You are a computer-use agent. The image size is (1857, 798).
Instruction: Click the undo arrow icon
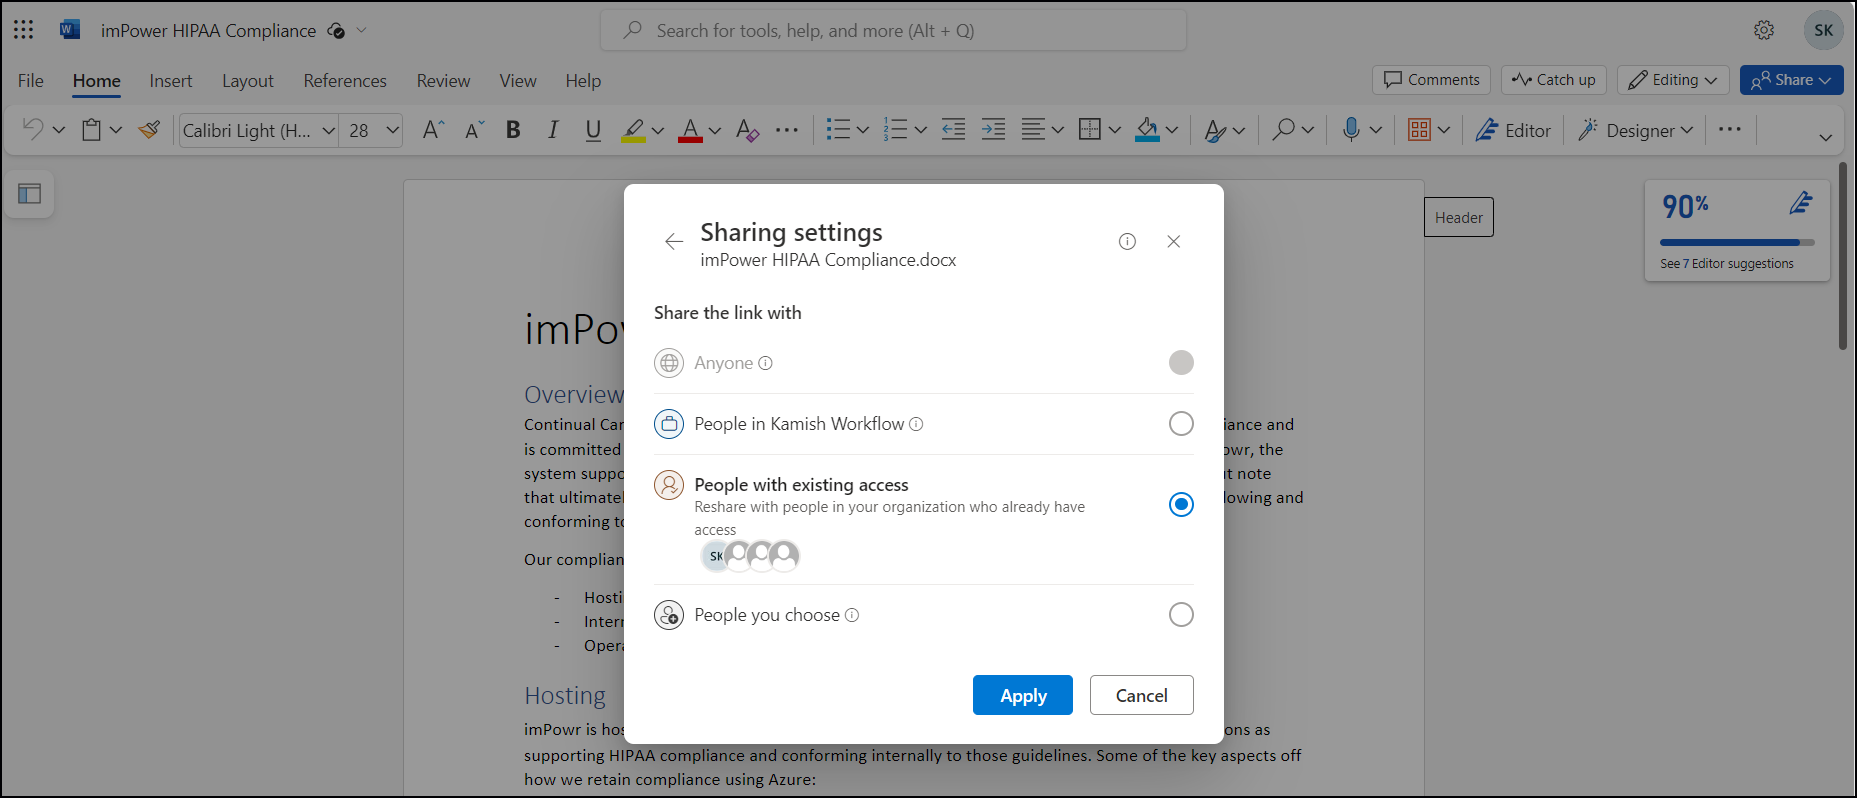point(33,130)
